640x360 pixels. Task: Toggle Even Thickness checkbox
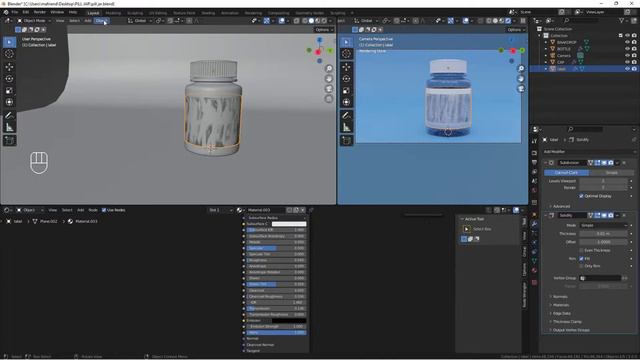click(x=581, y=250)
